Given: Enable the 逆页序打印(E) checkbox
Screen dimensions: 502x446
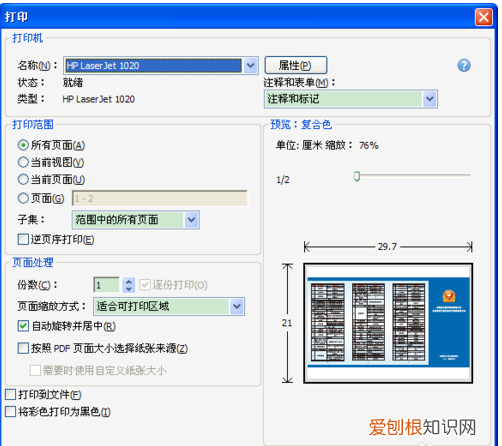Looking at the screenshot, I should (x=23, y=239).
